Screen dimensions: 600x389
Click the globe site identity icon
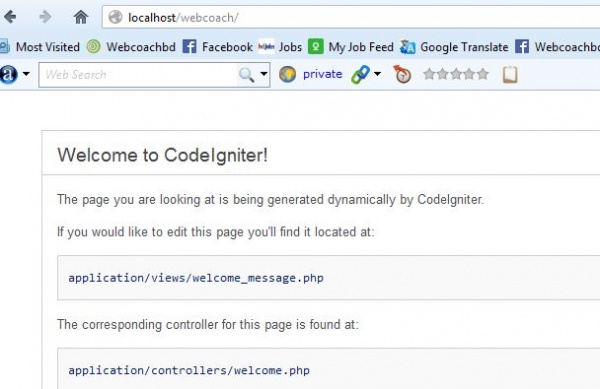tap(115, 17)
